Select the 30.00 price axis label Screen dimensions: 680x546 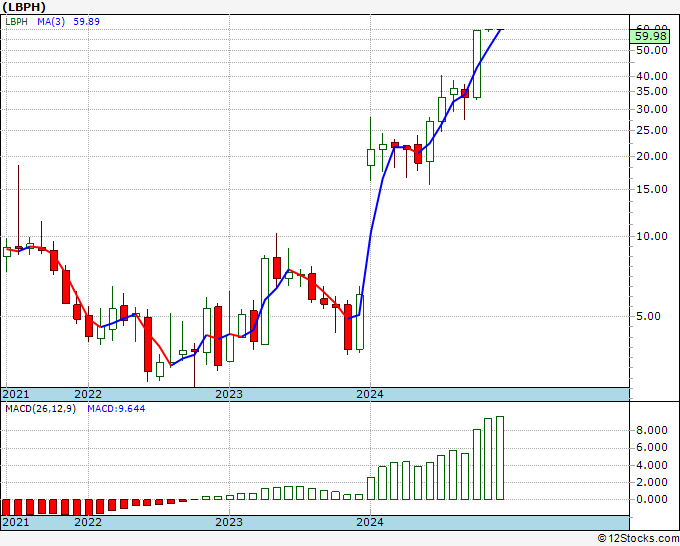click(x=652, y=109)
